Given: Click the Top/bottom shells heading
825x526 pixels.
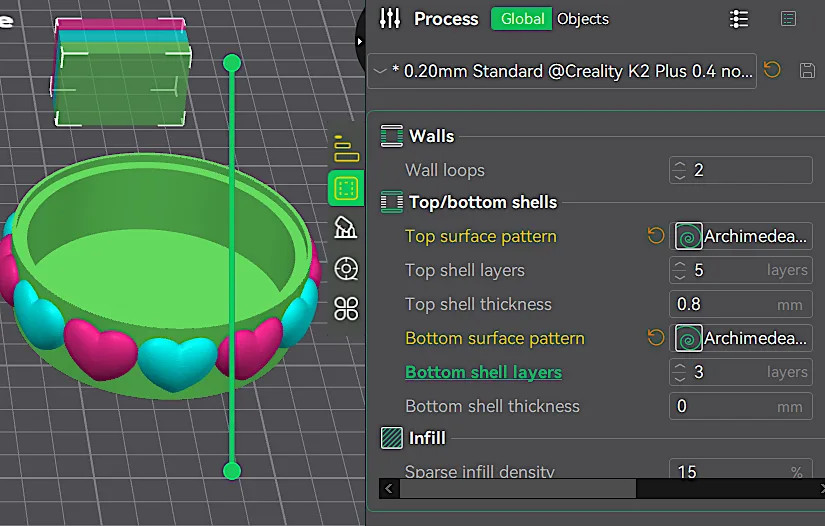Looking at the screenshot, I should coord(483,203).
